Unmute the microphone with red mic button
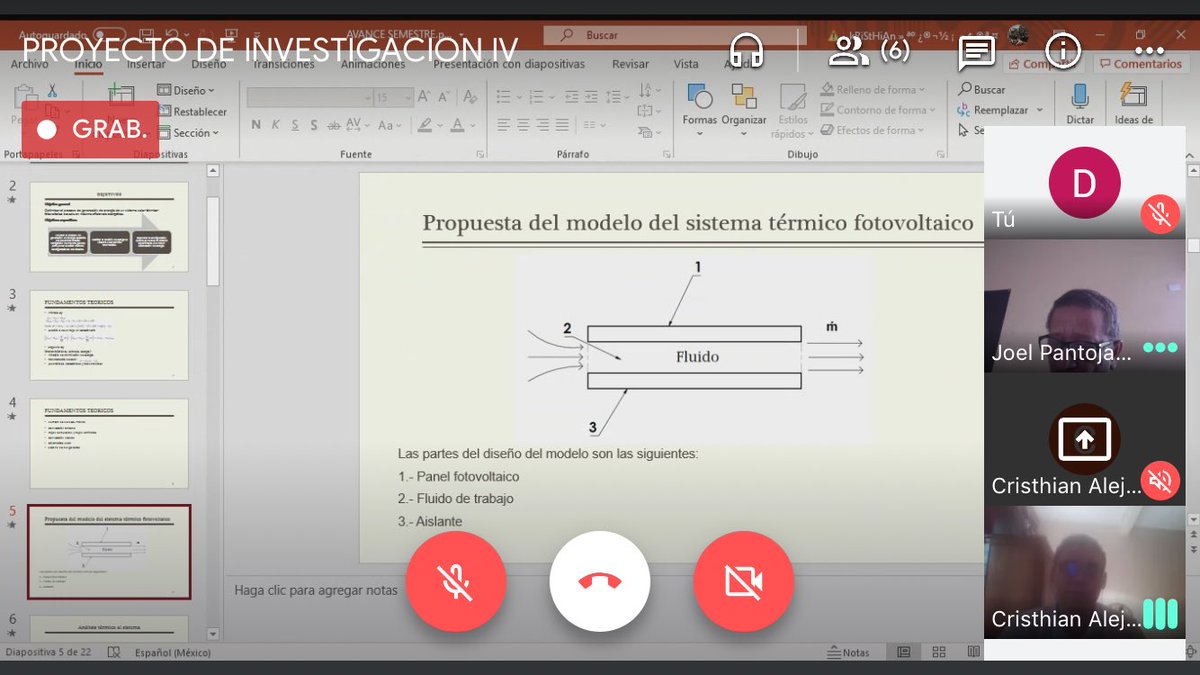 tap(456, 581)
